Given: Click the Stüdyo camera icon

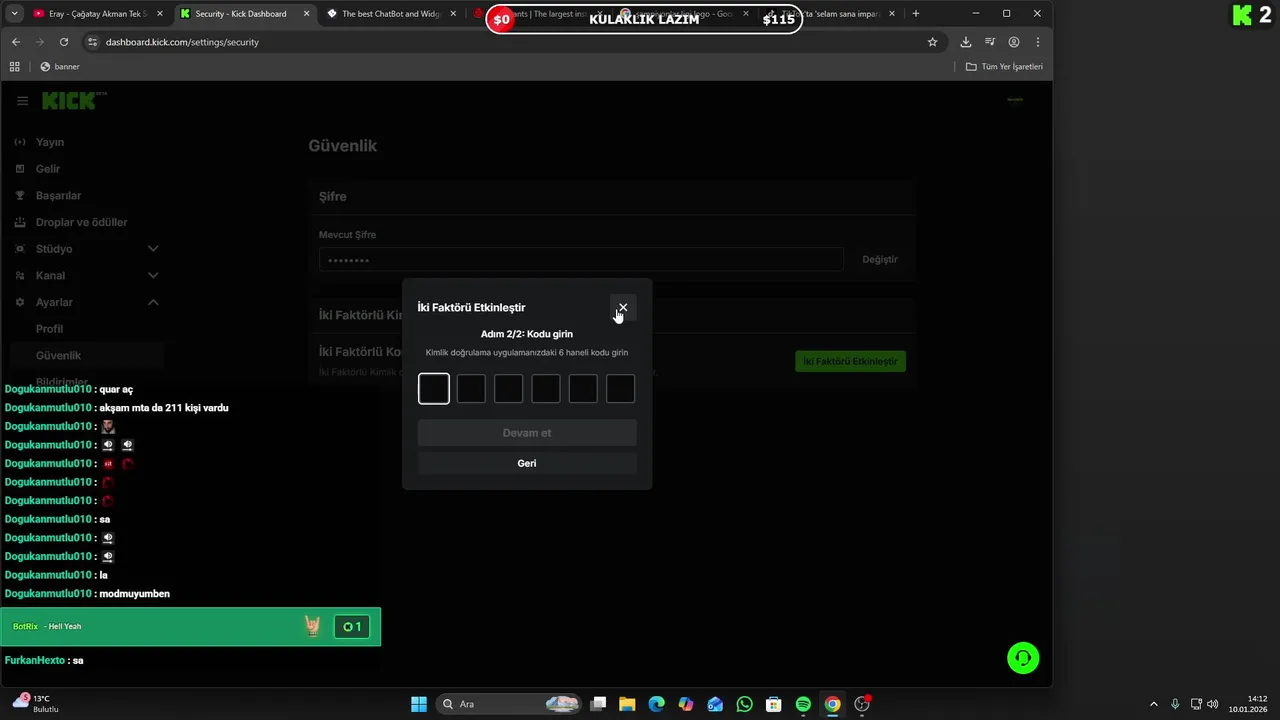Looking at the screenshot, I should [20, 249].
